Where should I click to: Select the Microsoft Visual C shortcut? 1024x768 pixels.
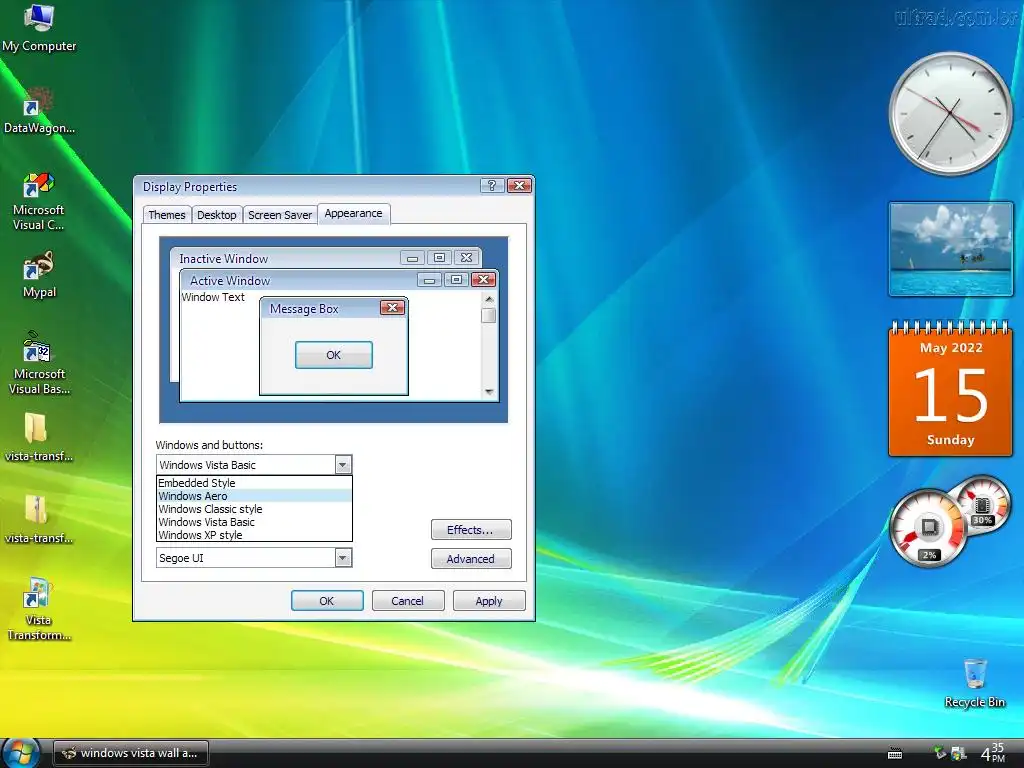pyautogui.click(x=39, y=200)
